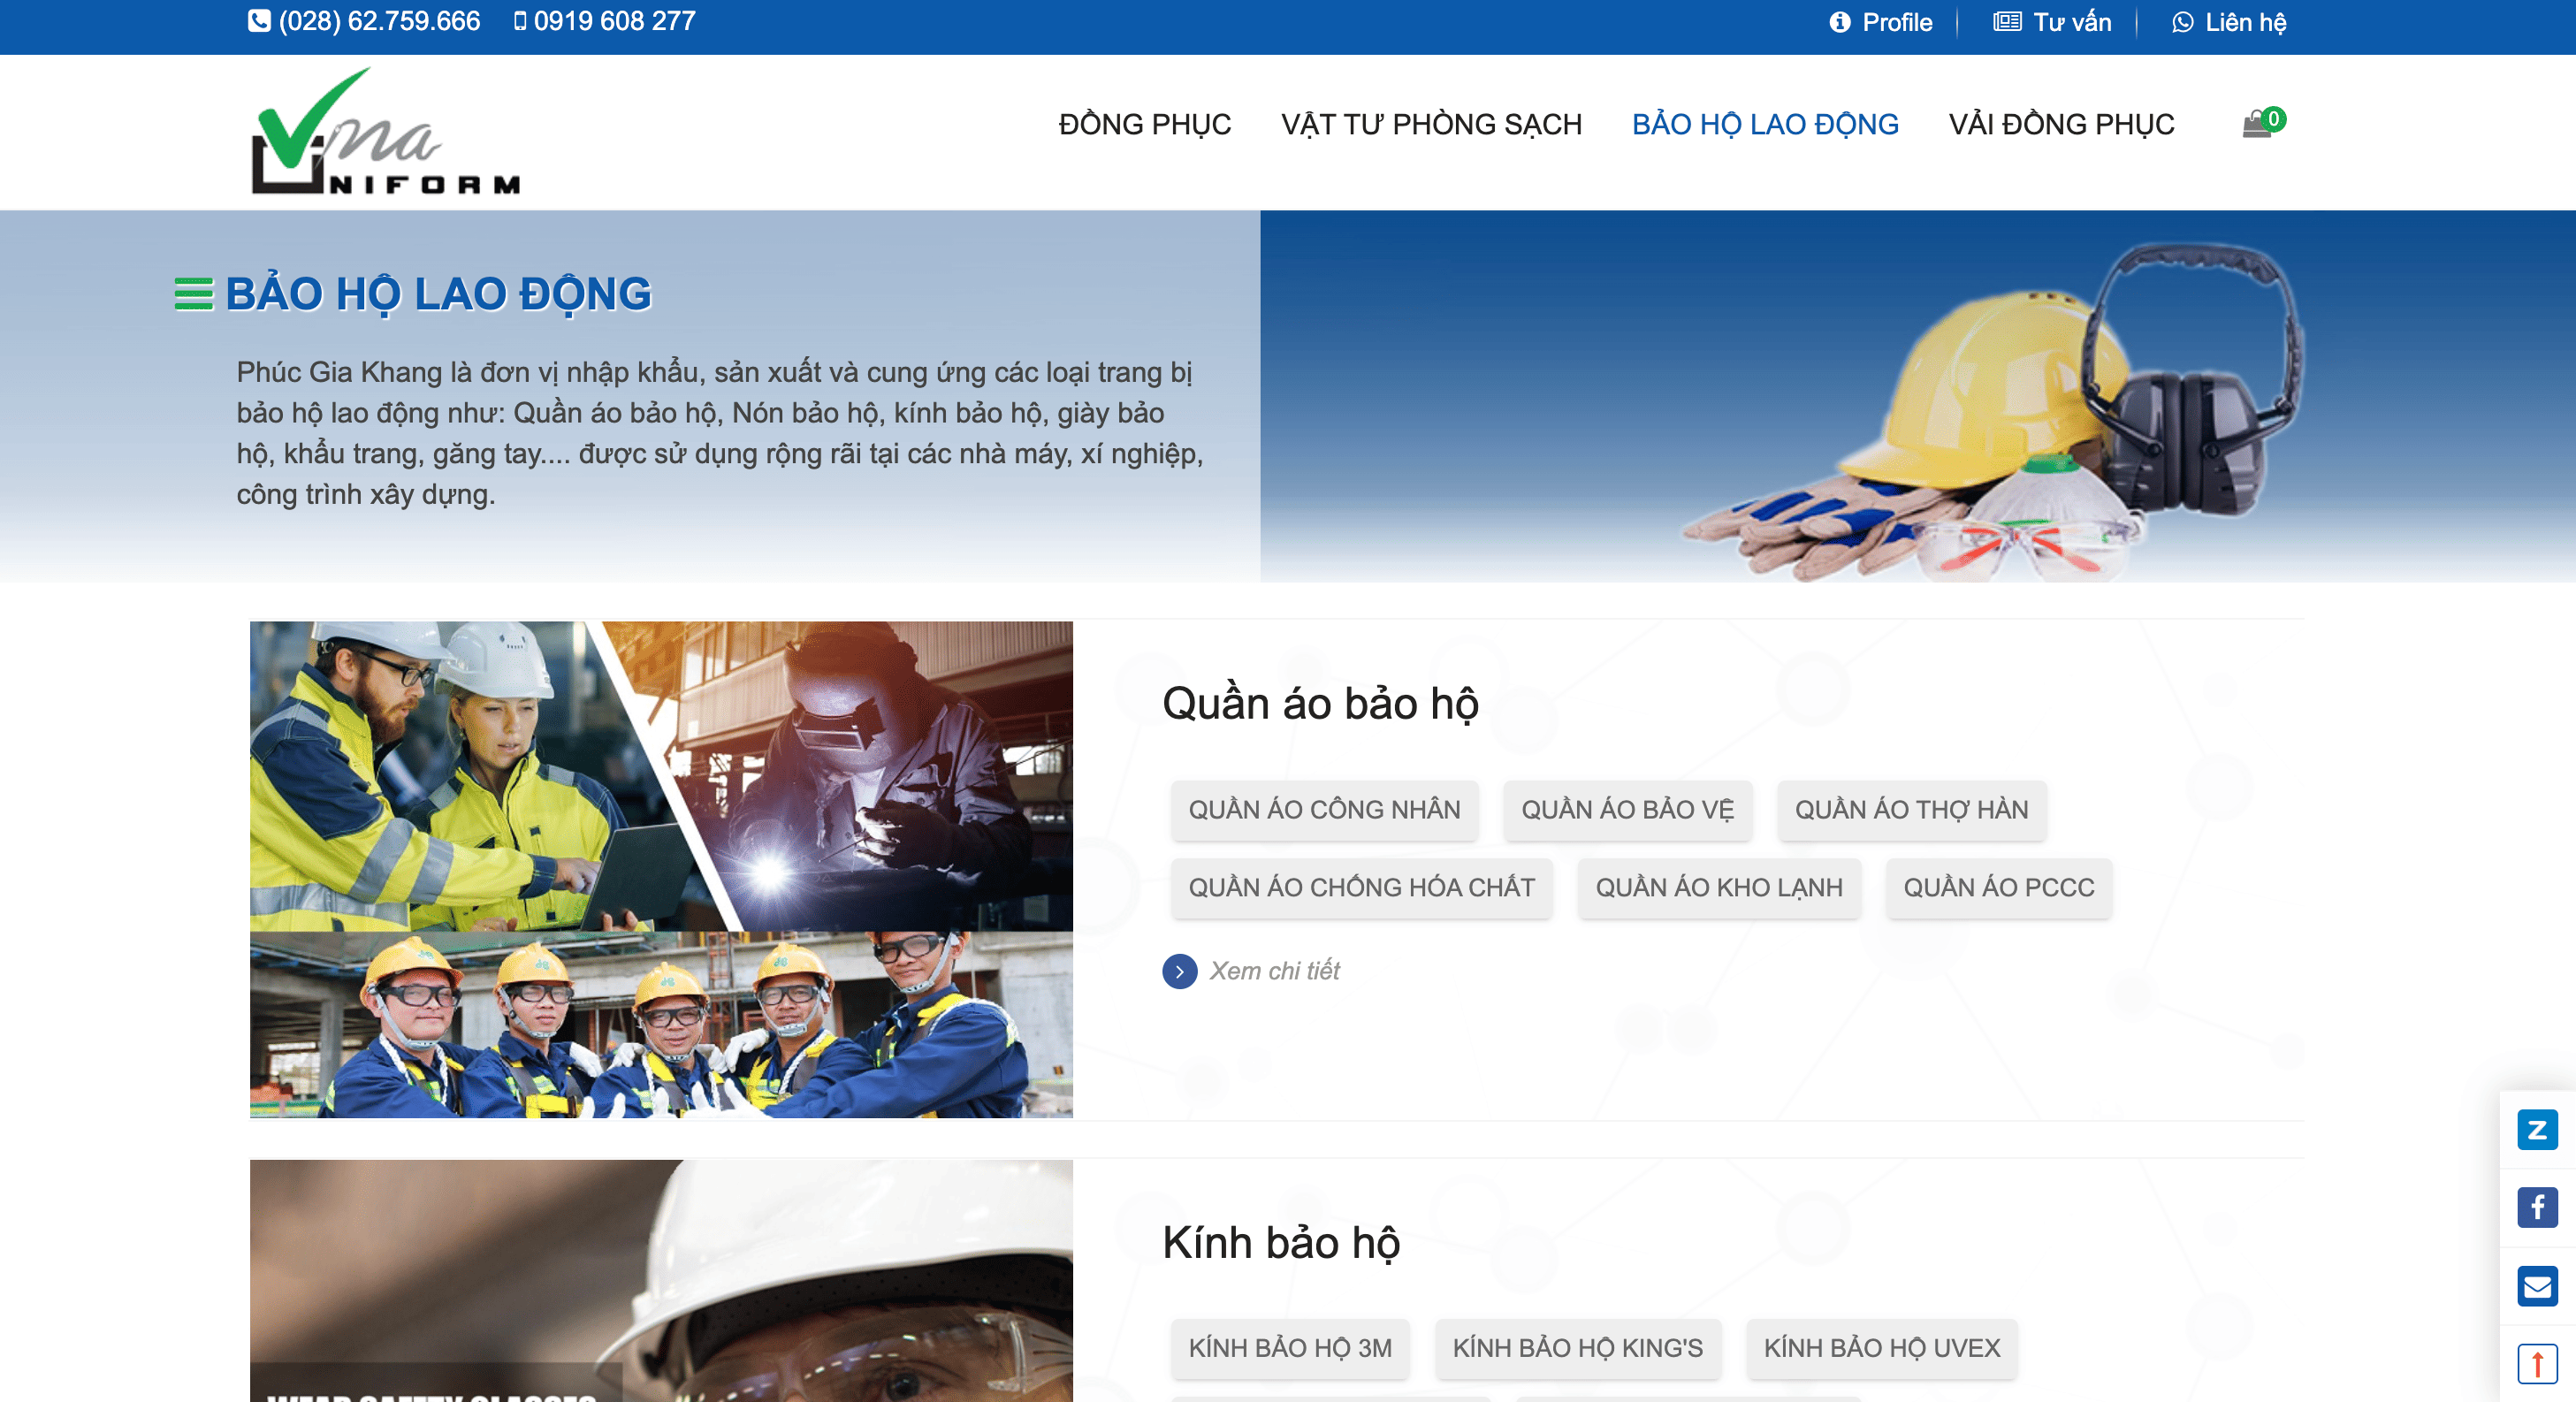Click the Liên hệ WhatsApp icon

(2183, 22)
